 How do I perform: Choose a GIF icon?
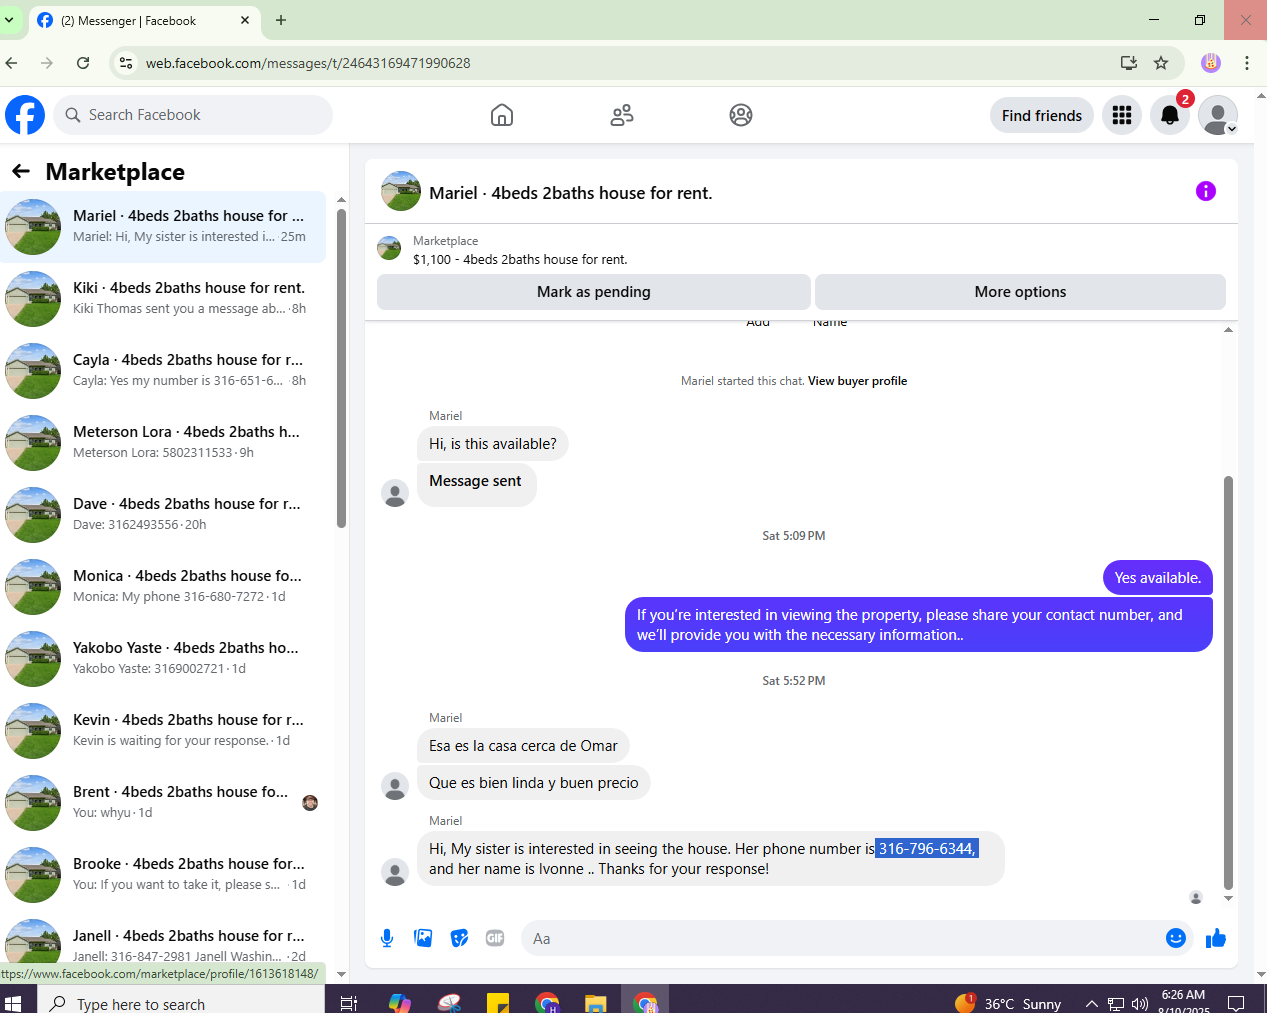[x=495, y=938]
